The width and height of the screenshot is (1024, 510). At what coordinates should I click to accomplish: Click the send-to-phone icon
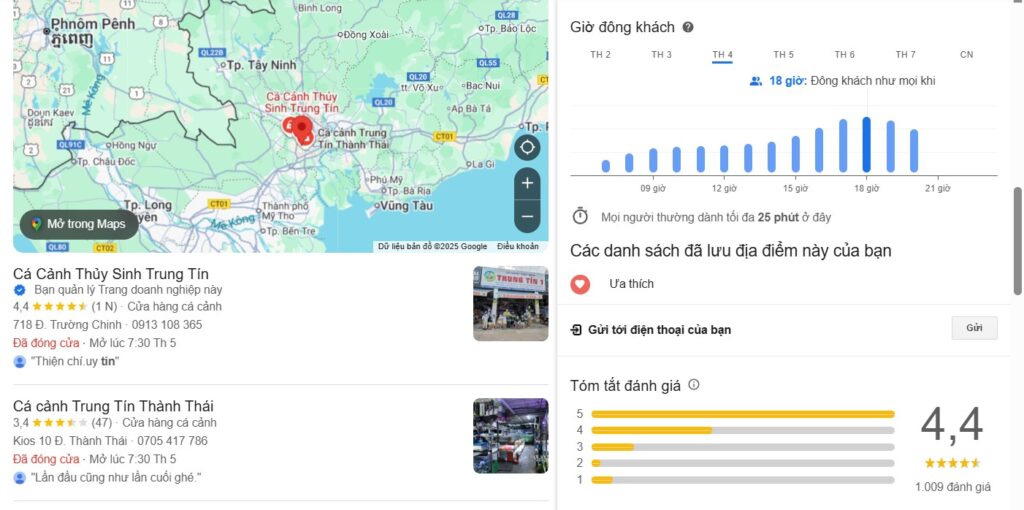click(576, 330)
